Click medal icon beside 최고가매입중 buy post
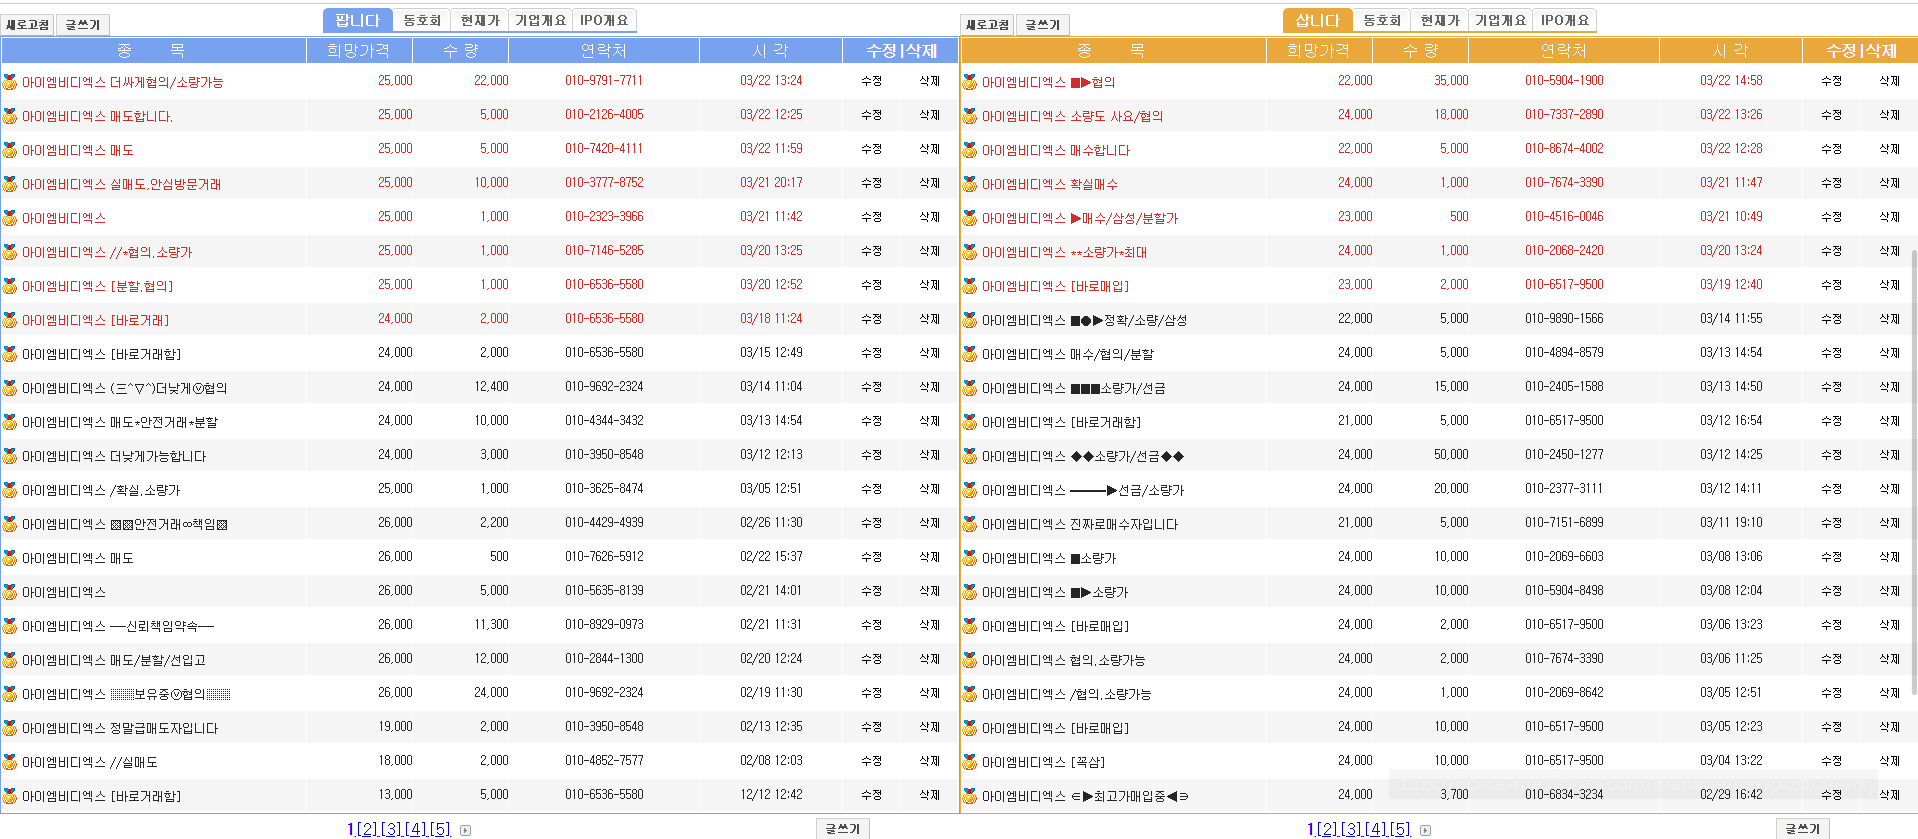Image resolution: width=1918 pixels, height=839 pixels. [x=970, y=796]
